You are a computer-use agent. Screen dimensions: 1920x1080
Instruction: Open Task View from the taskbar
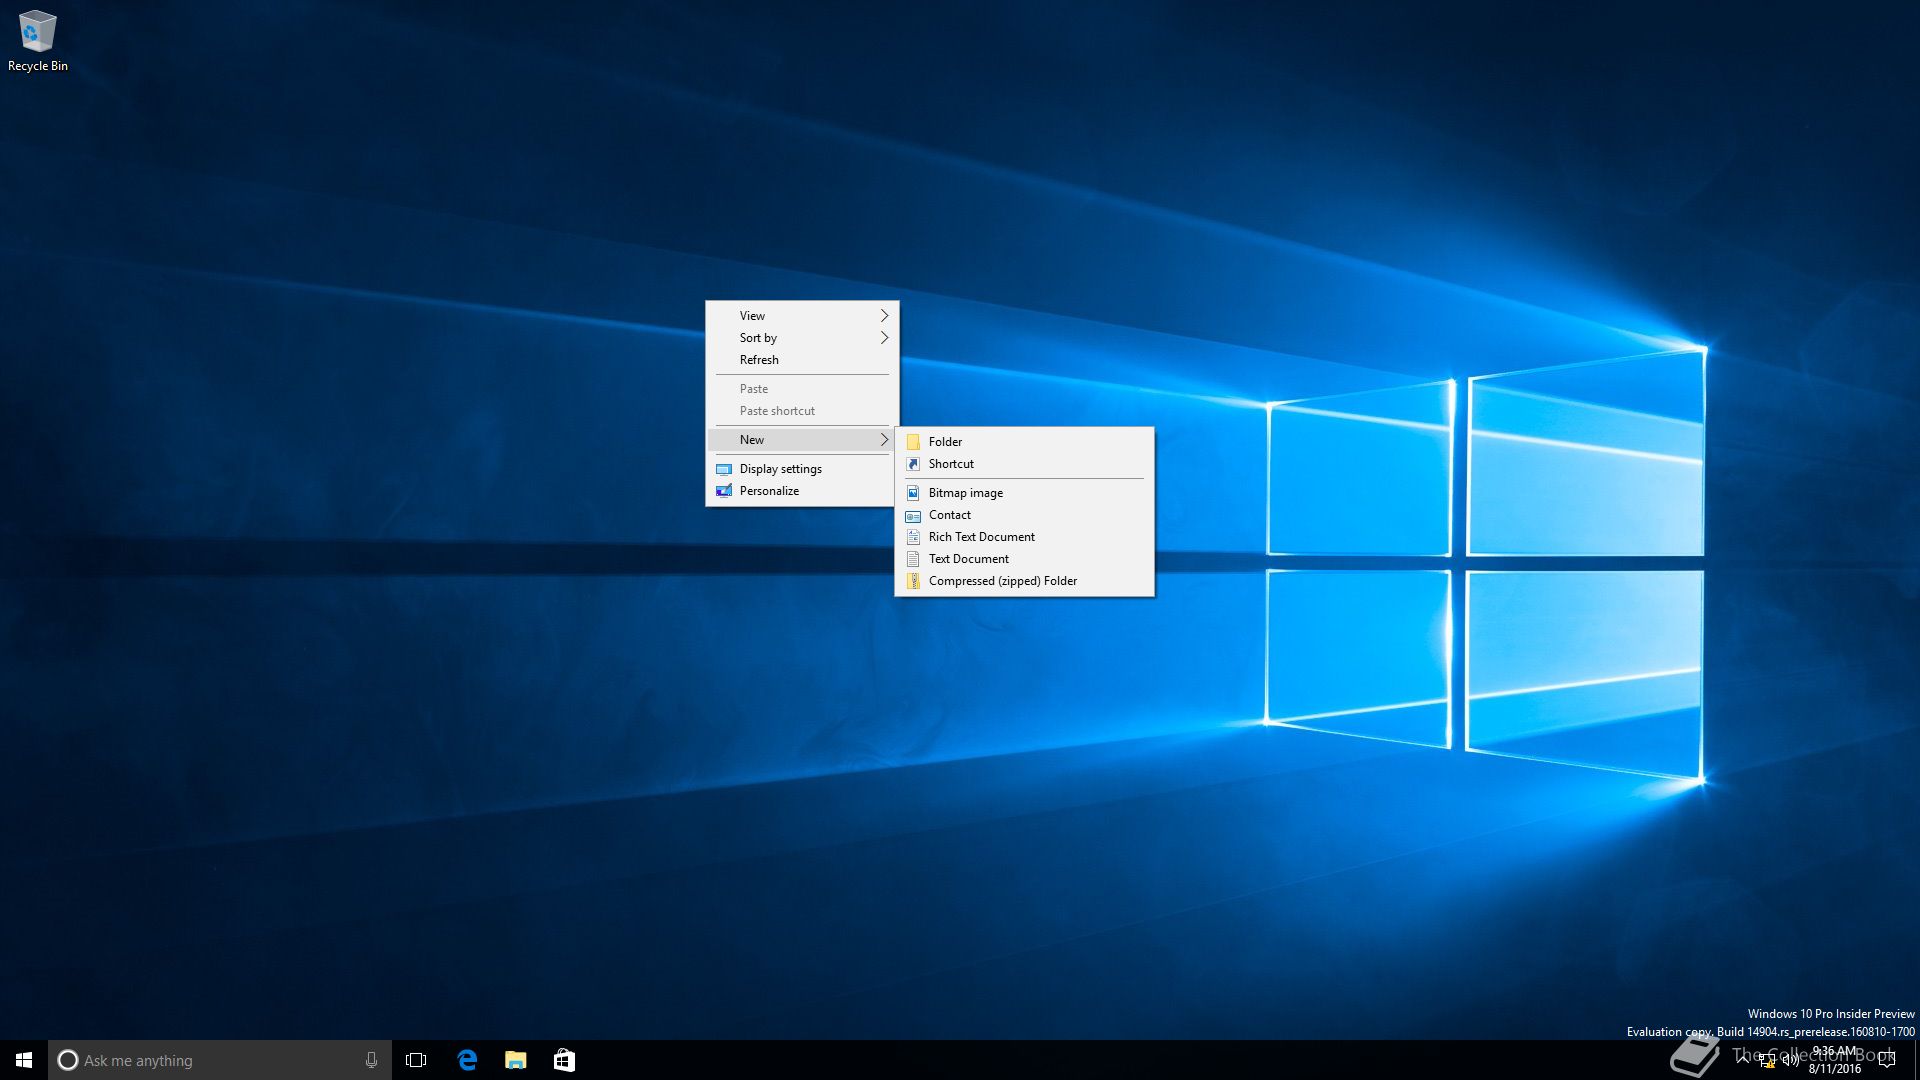point(416,1060)
